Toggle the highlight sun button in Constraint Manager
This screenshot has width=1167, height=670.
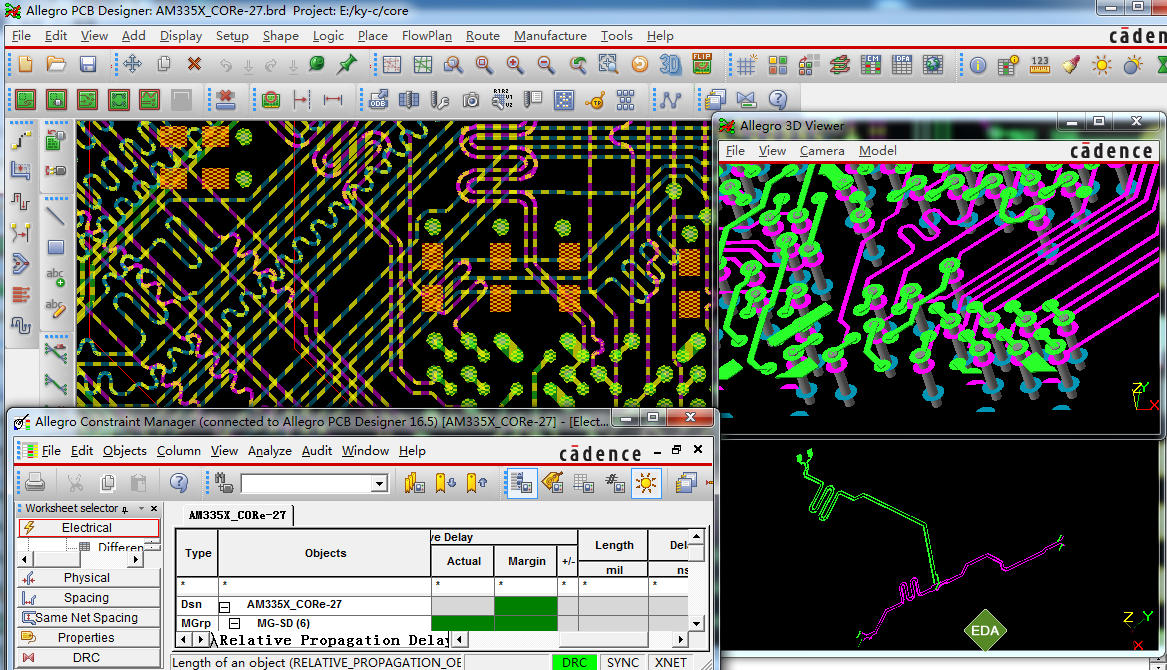pos(646,483)
